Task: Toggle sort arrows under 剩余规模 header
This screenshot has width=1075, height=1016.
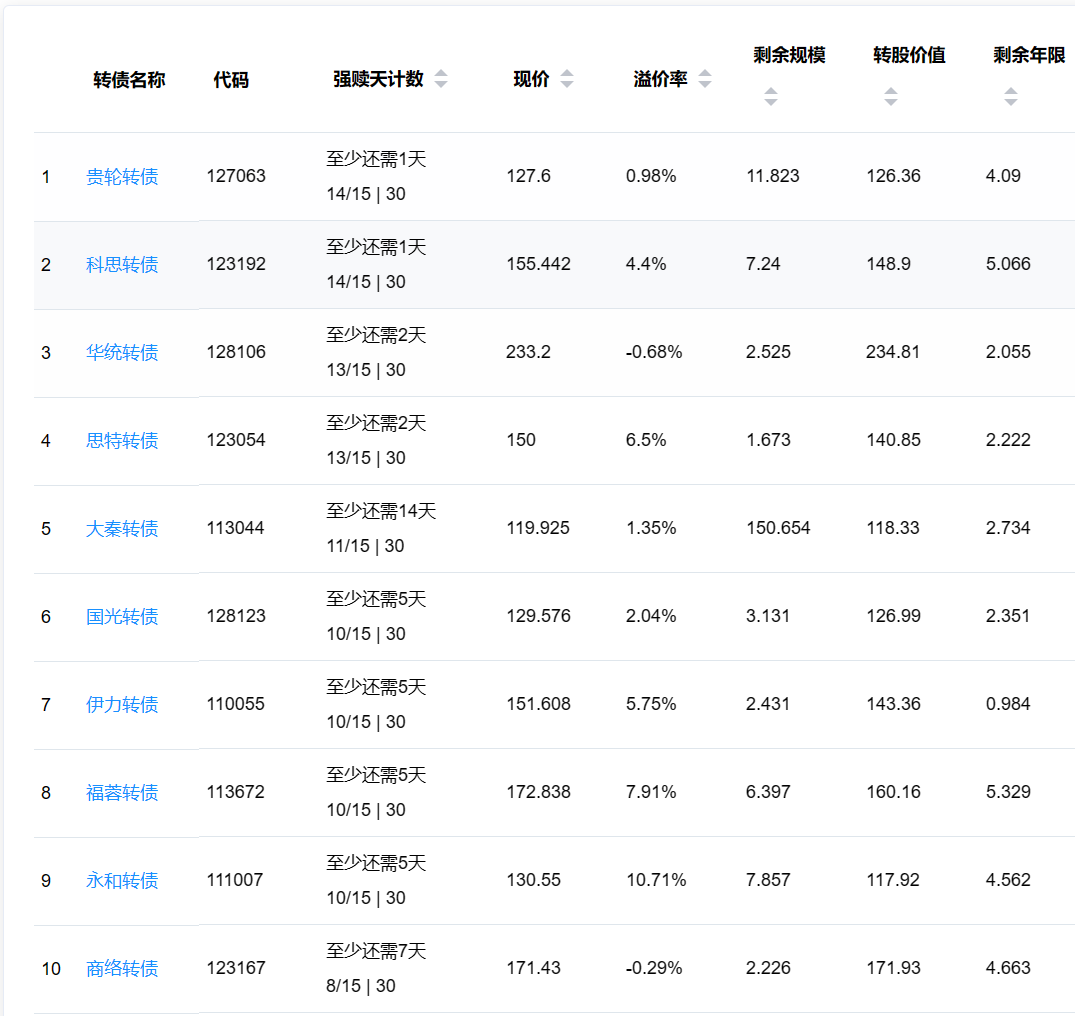Action: click(x=771, y=97)
